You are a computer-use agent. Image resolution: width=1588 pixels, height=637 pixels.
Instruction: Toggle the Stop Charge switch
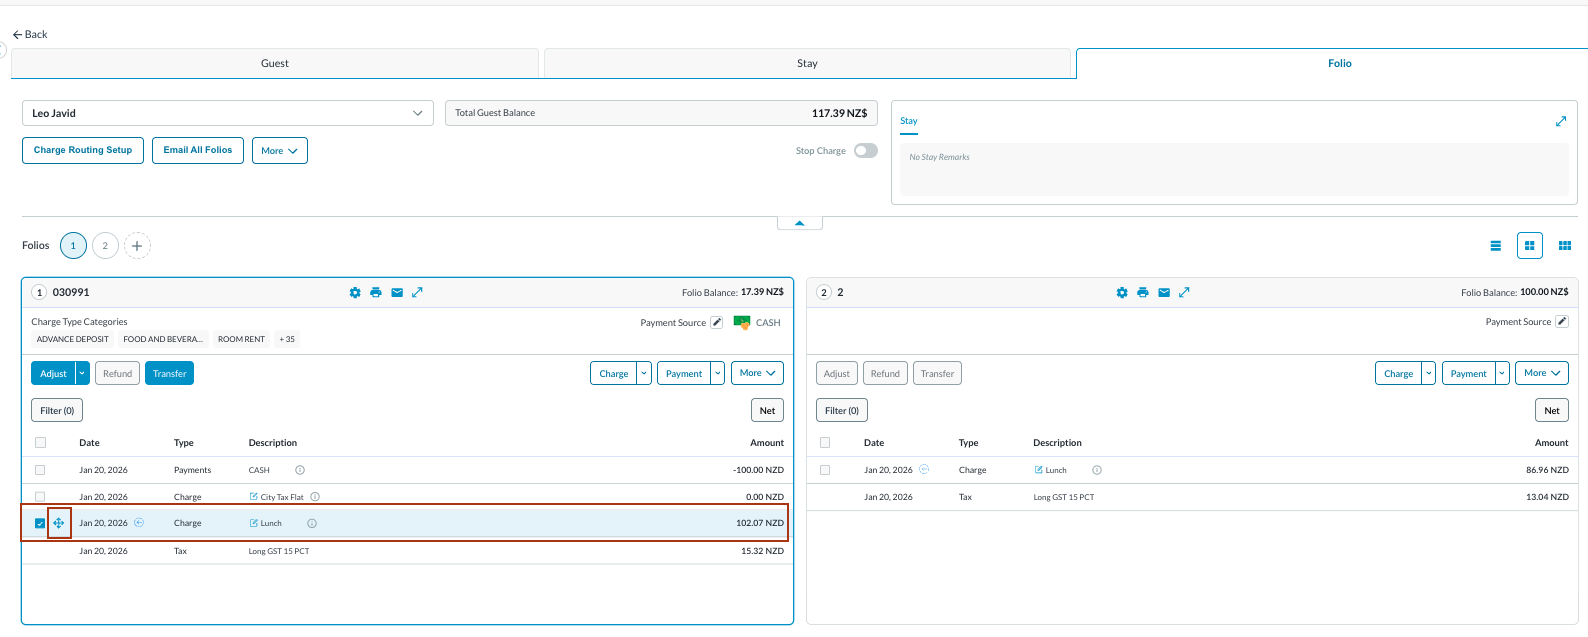pyautogui.click(x=865, y=151)
